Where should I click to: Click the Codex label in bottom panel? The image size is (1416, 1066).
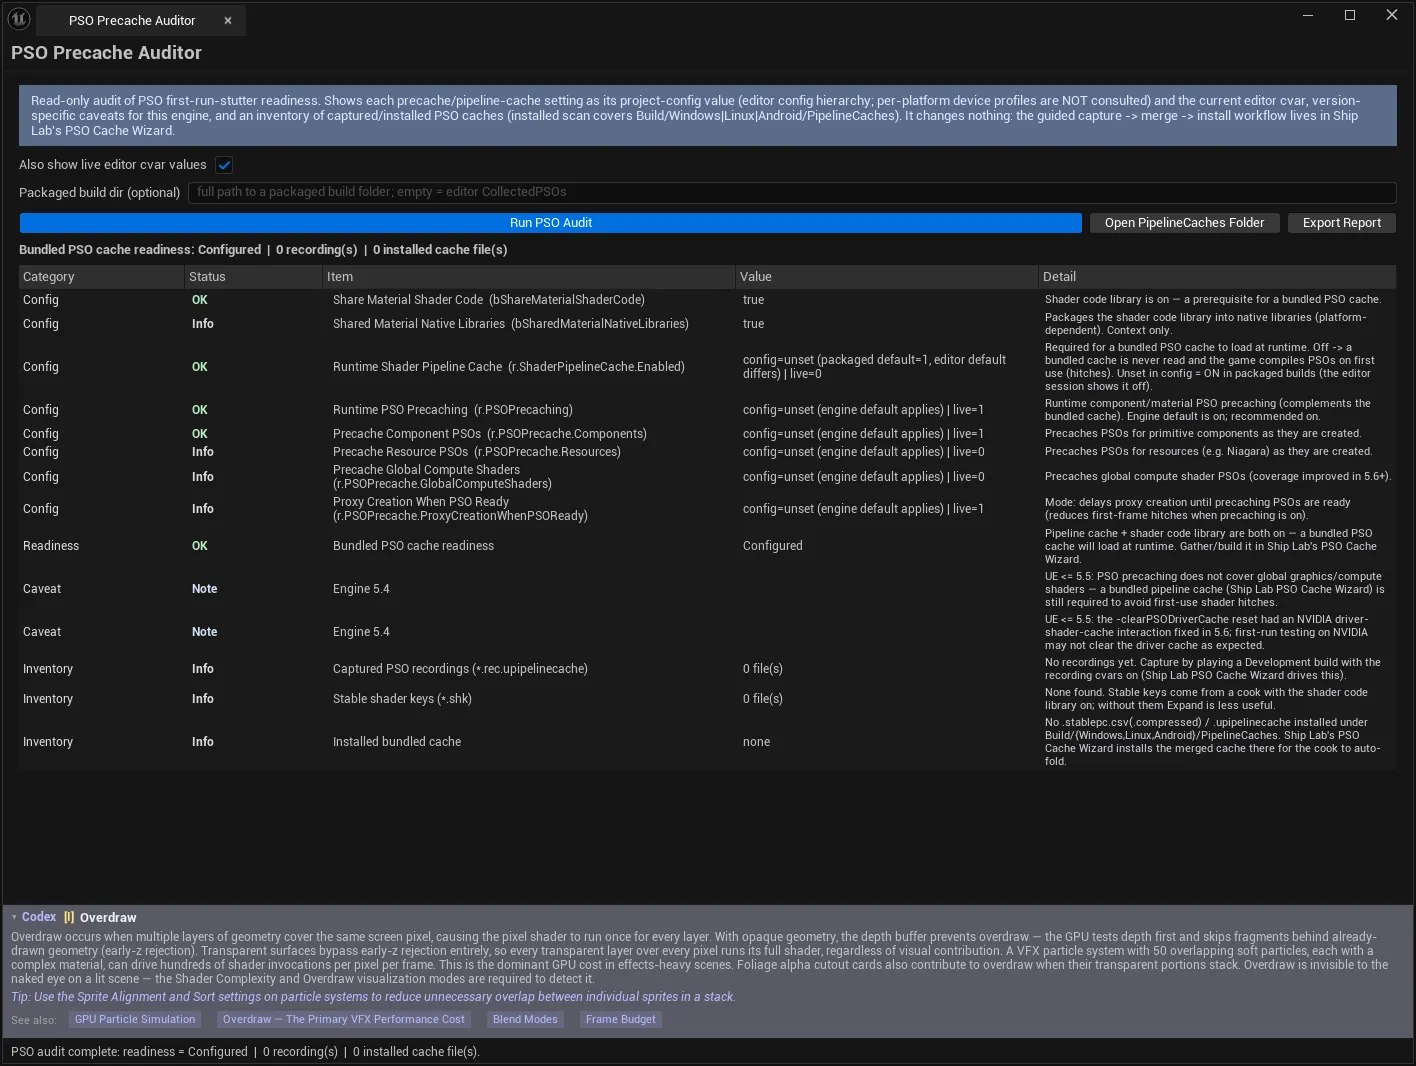(39, 917)
